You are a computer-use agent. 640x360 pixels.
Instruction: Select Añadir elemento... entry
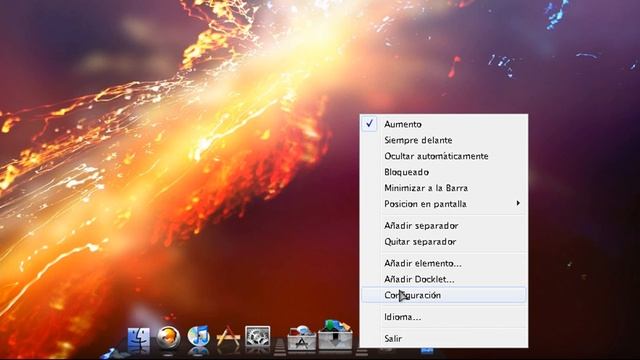pyautogui.click(x=444, y=263)
